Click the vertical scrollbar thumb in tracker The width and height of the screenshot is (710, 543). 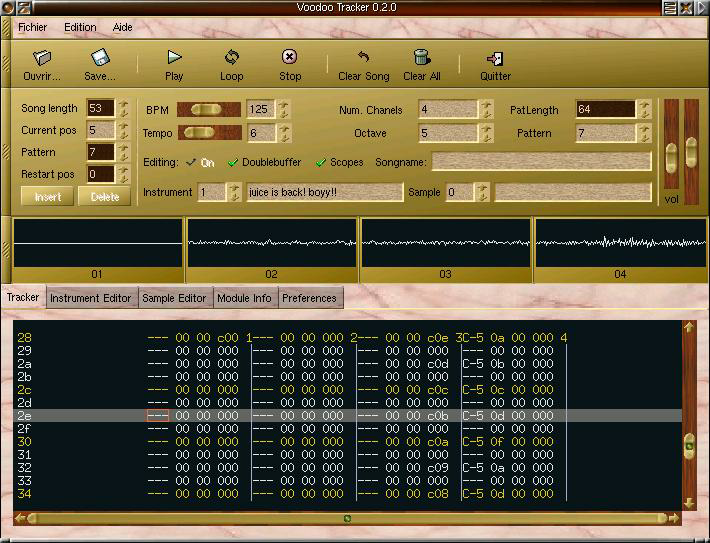tap(690, 447)
